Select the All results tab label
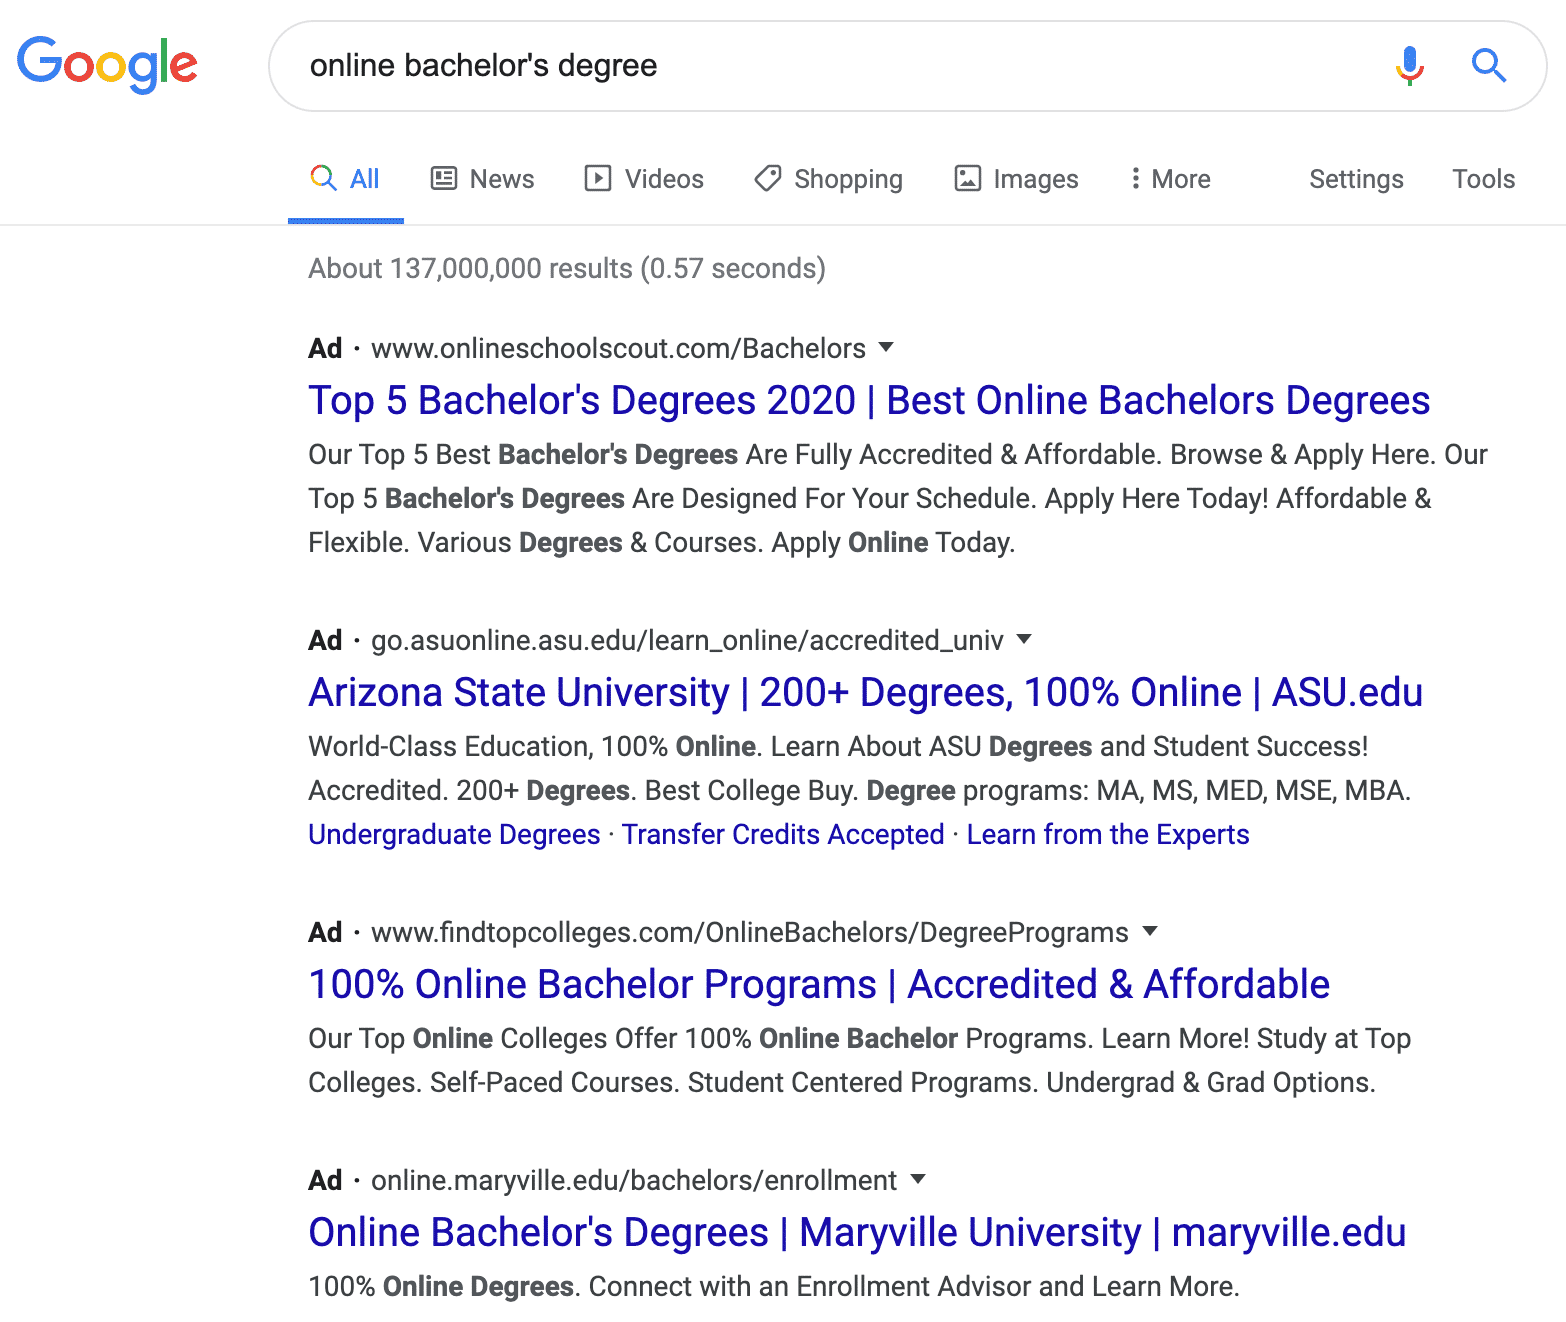The image size is (1566, 1322). [x=364, y=179]
